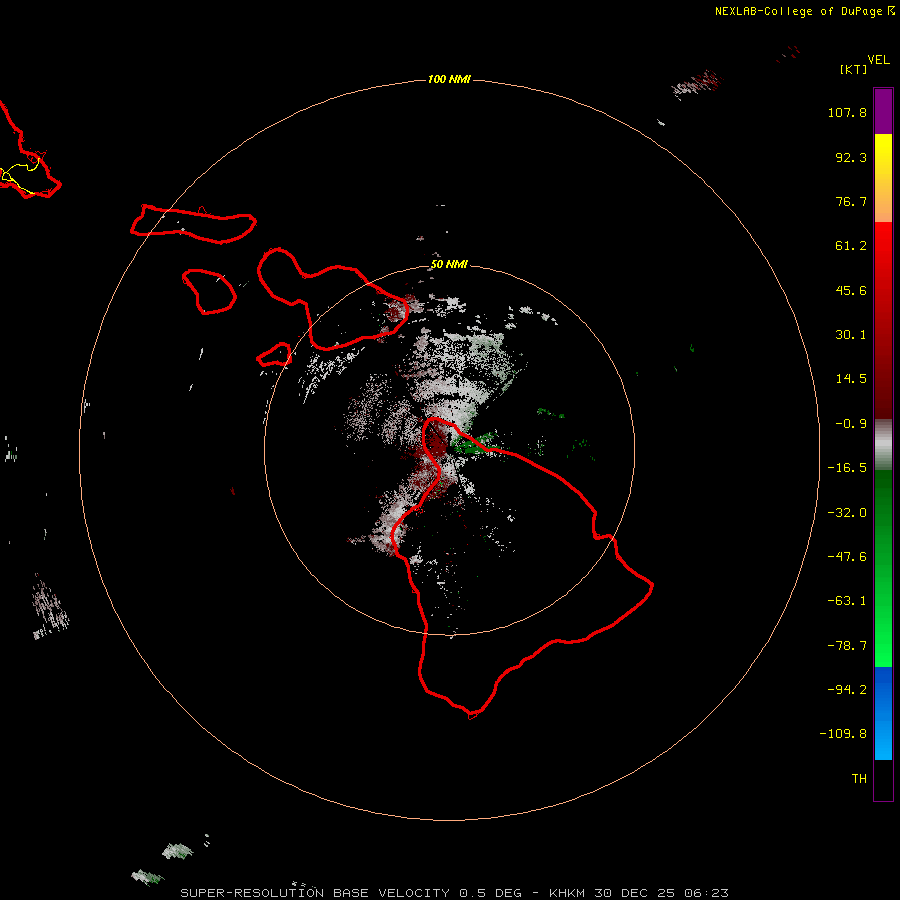Click the 50 NMI range ring label
Image resolution: width=900 pixels, height=900 pixels.
tap(449, 265)
